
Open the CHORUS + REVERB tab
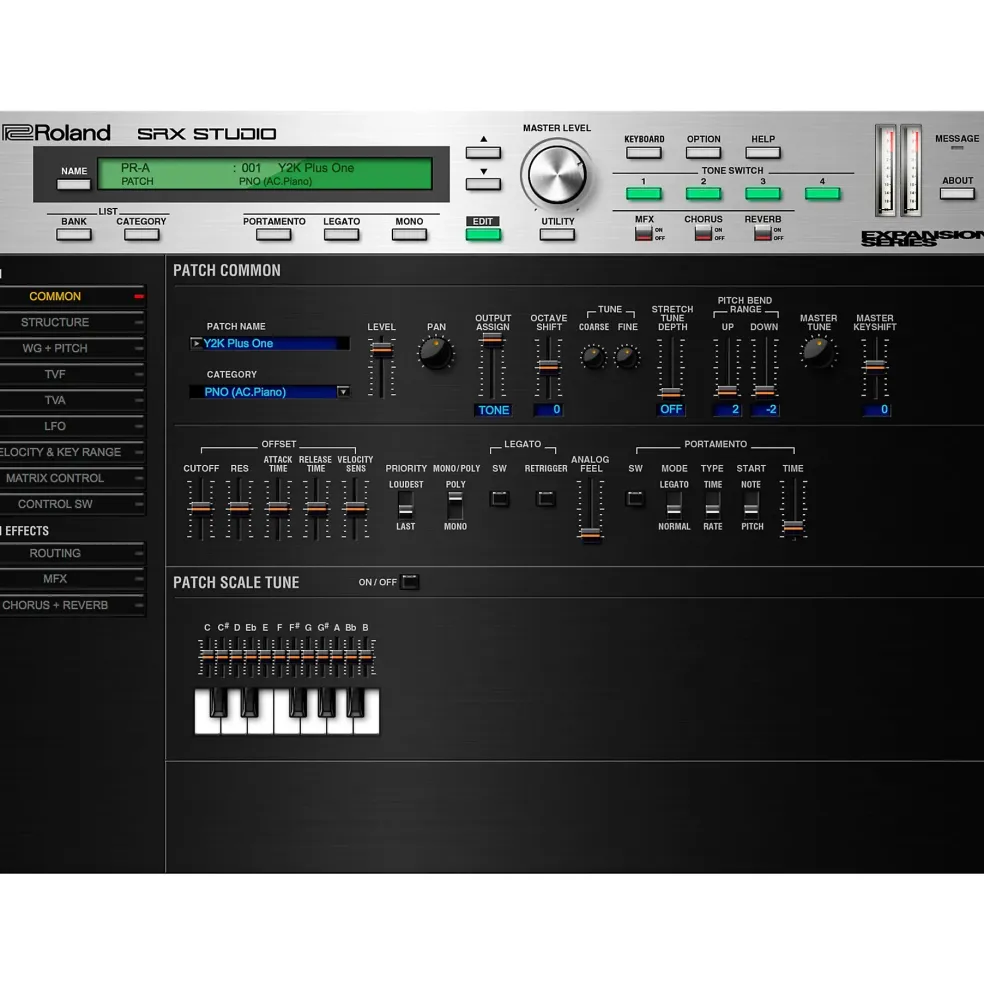coord(72,606)
